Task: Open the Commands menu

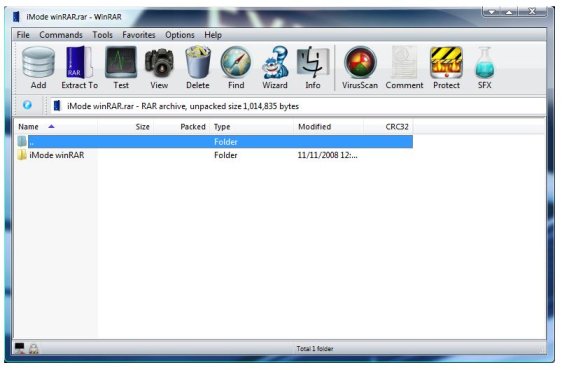Action: [61, 35]
